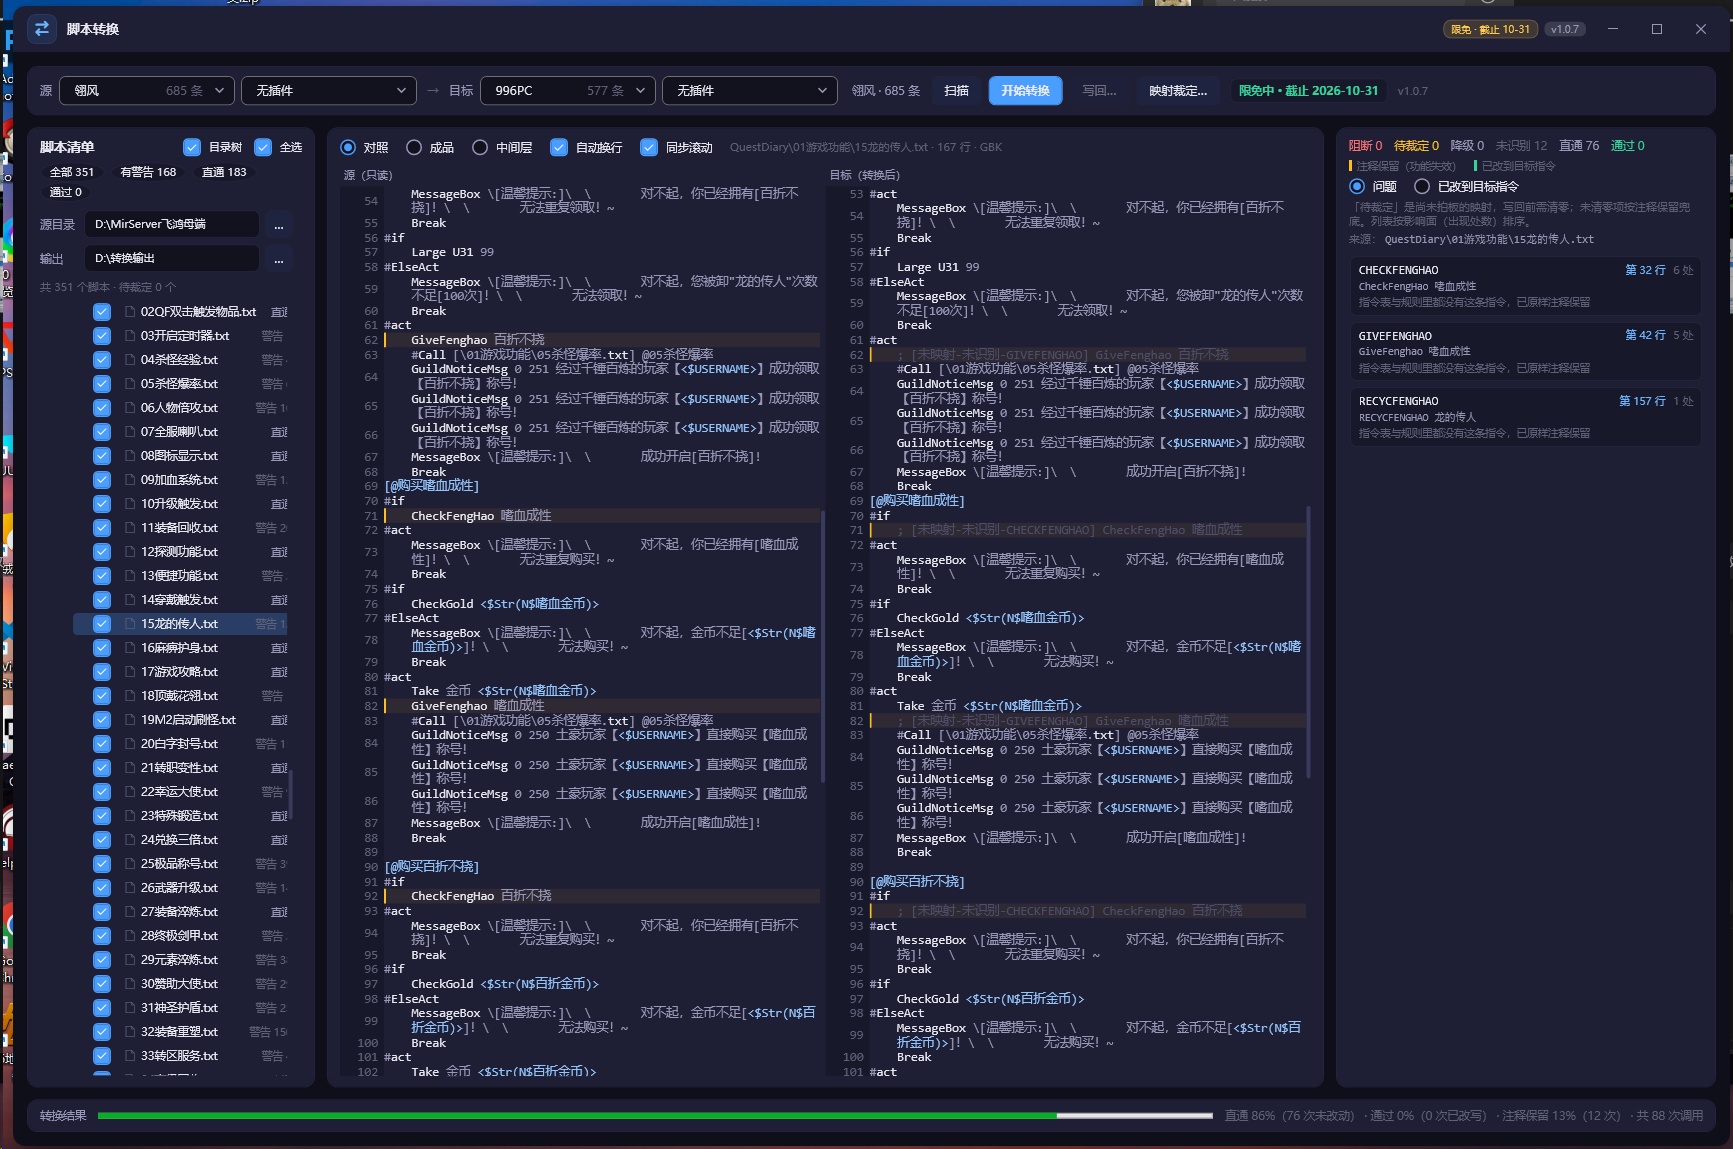Filter scripts by 直通 183
1733x1149 pixels.
pyautogui.click(x=224, y=172)
